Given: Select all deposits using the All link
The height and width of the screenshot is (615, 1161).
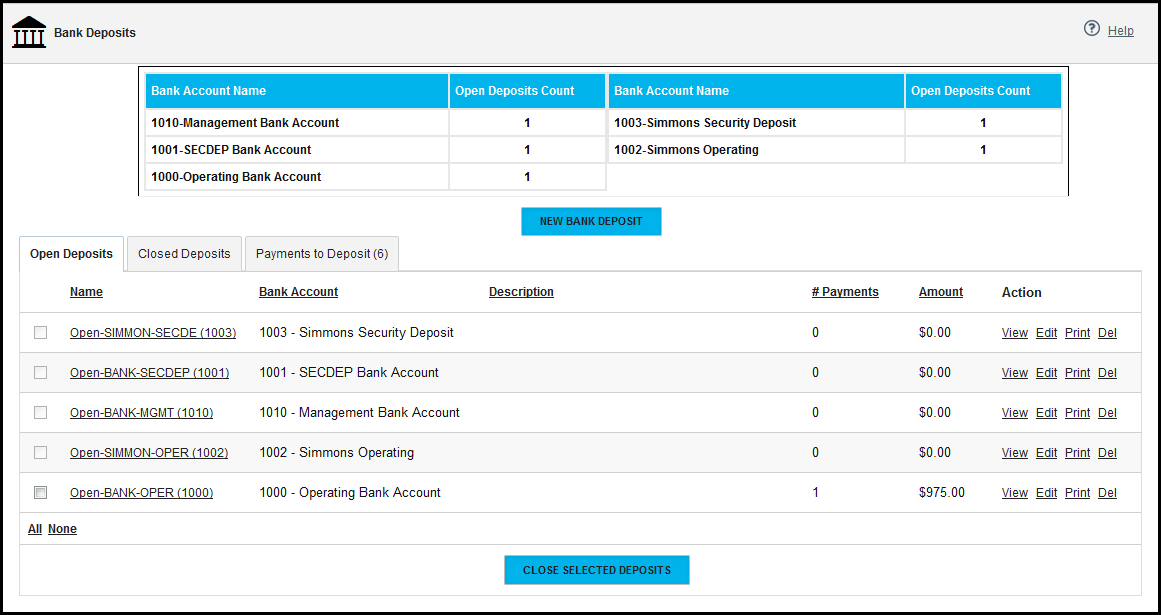Looking at the screenshot, I should coord(35,529).
